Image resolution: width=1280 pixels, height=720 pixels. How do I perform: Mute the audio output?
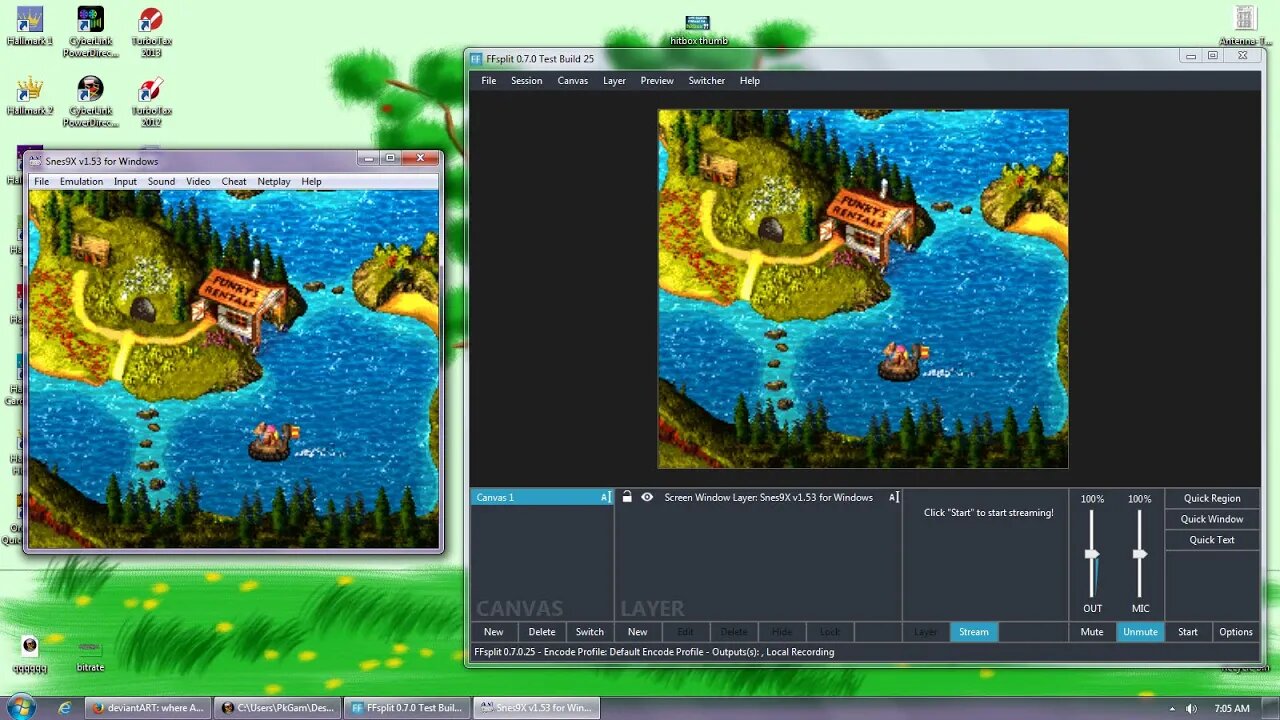(x=1092, y=632)
